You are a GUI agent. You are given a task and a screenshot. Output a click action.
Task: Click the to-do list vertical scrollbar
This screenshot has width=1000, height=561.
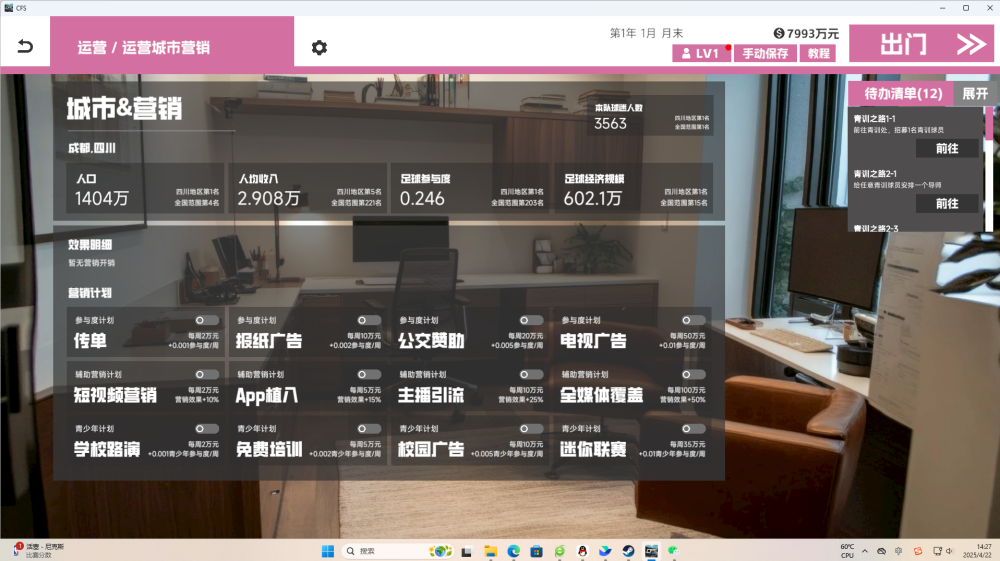tap(990, 170)
